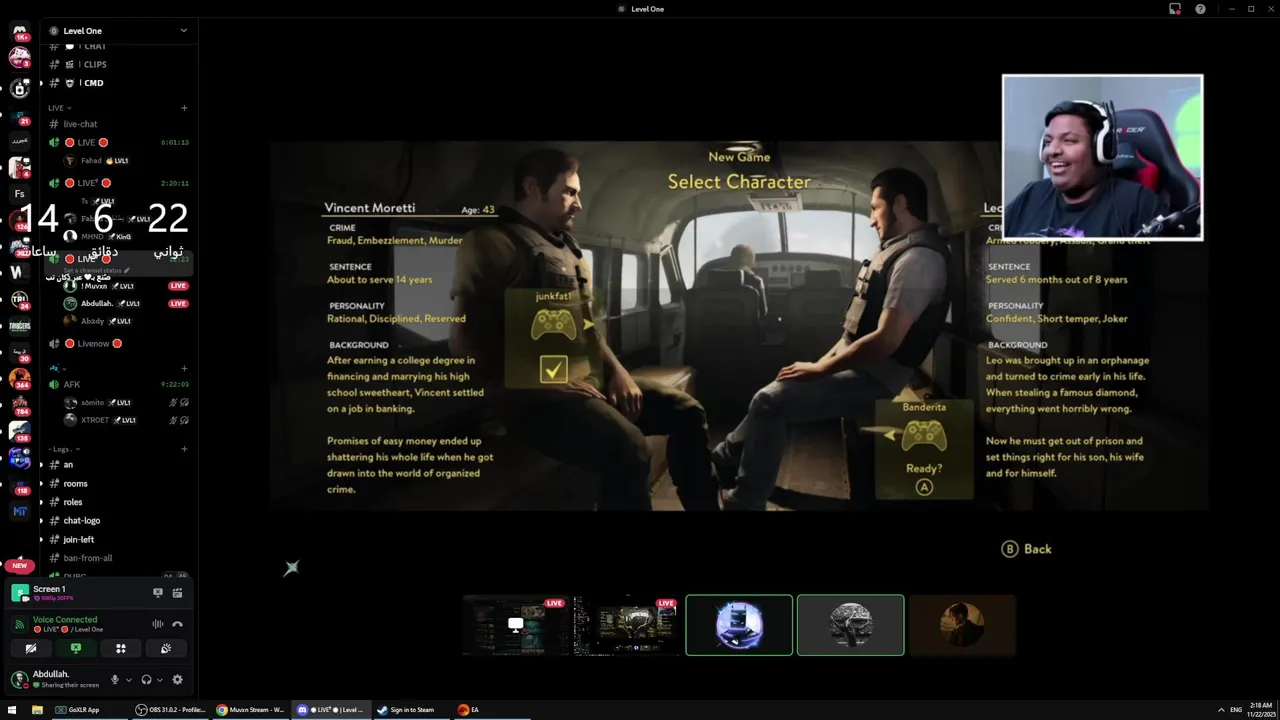
Task: Open microphone input options arrow
Action: [128, 680]
